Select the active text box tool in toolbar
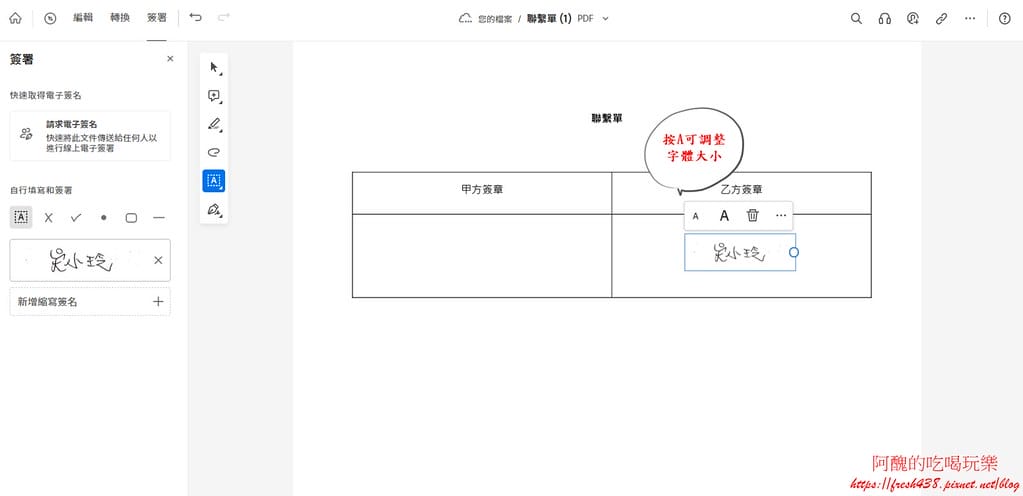The image size is (1023, 496). [x=214, y=181]
